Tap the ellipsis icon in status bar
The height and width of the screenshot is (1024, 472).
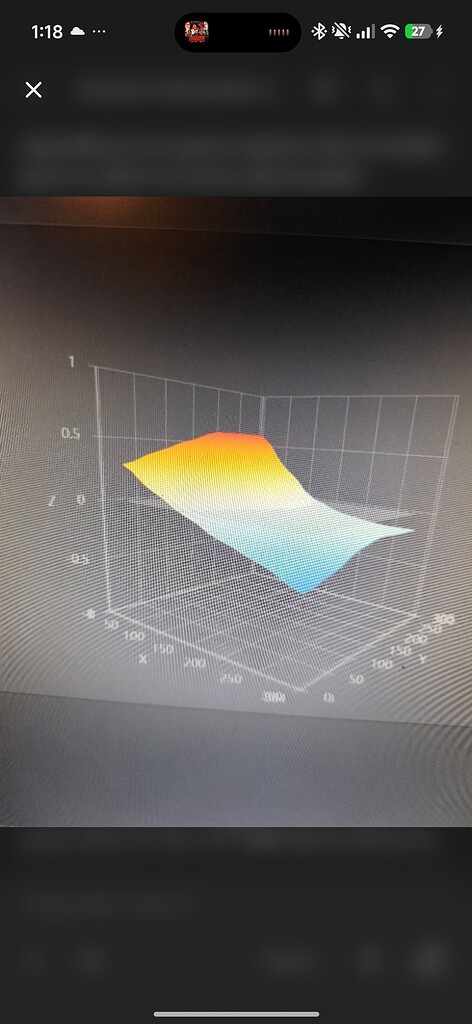point(99,31)
